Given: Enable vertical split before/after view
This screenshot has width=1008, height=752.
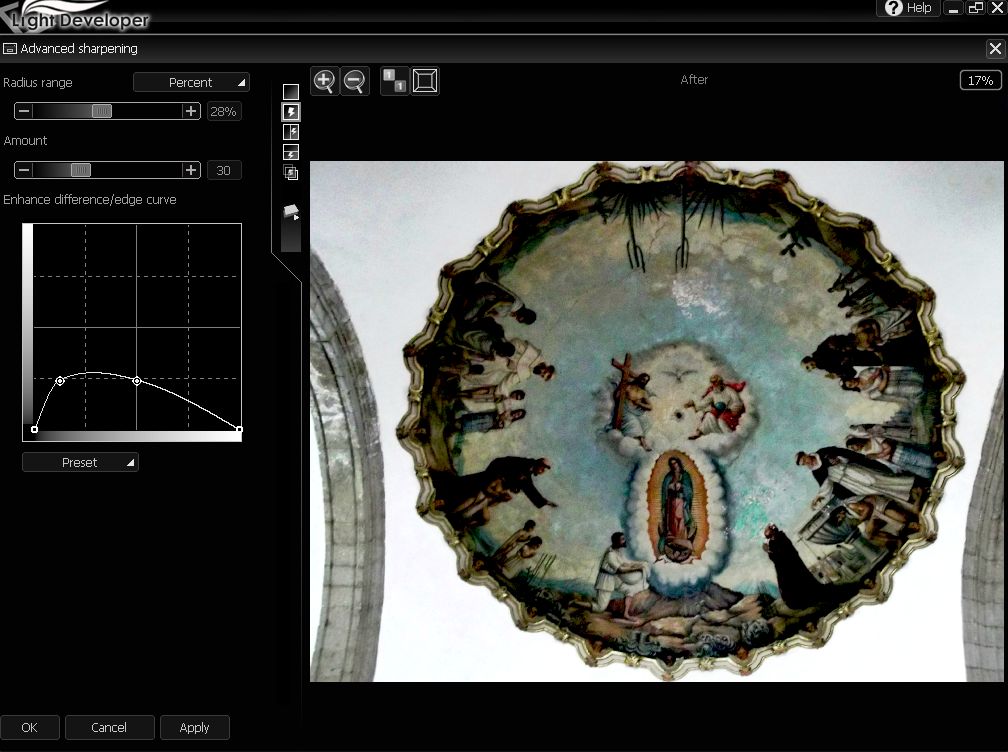Looking at the screenshot, I should [x=291, y=132].
